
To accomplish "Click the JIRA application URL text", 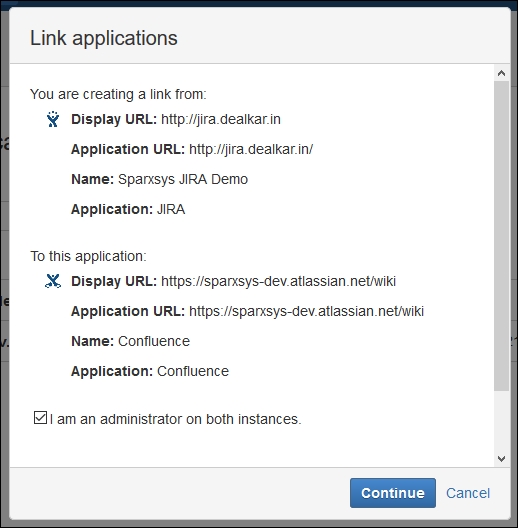I will pyautogui.click(x=251, y=149).
